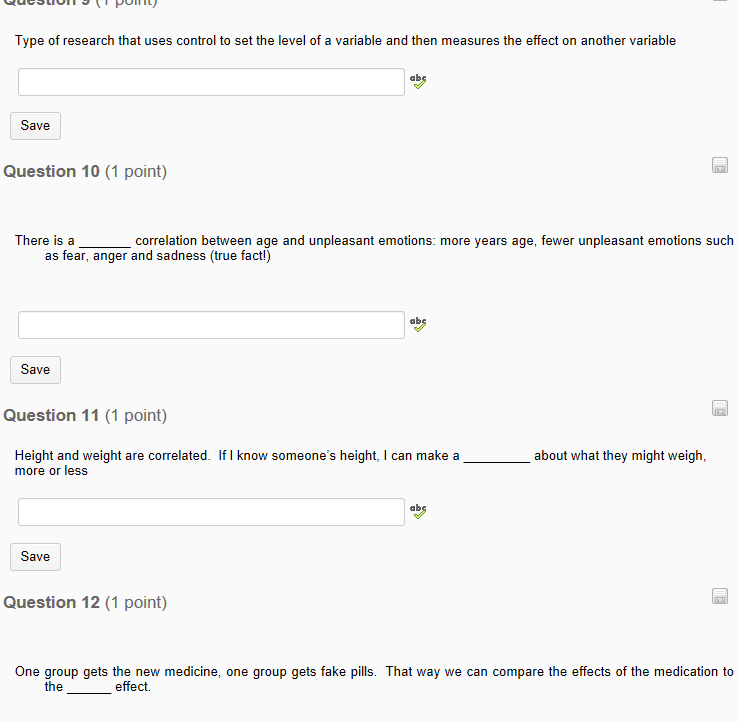Click Save under the age correlation question
Viewport: 738px width, 722px height.
[x=35, y=369]
